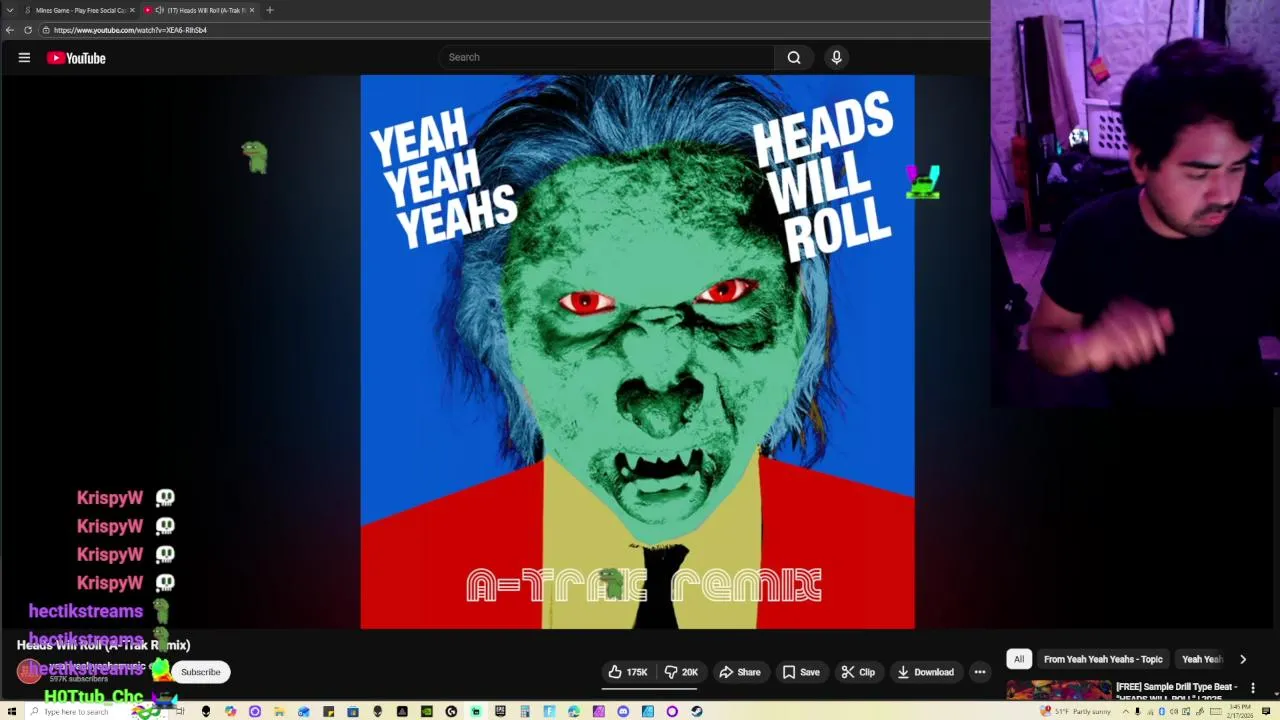Download the video

(x=925, y=672)
